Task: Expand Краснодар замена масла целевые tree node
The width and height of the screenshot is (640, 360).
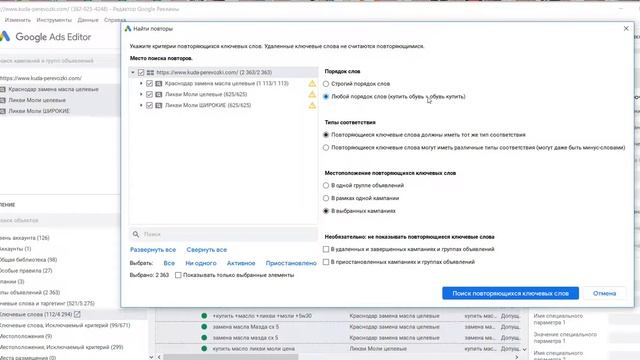Action: 141,83
